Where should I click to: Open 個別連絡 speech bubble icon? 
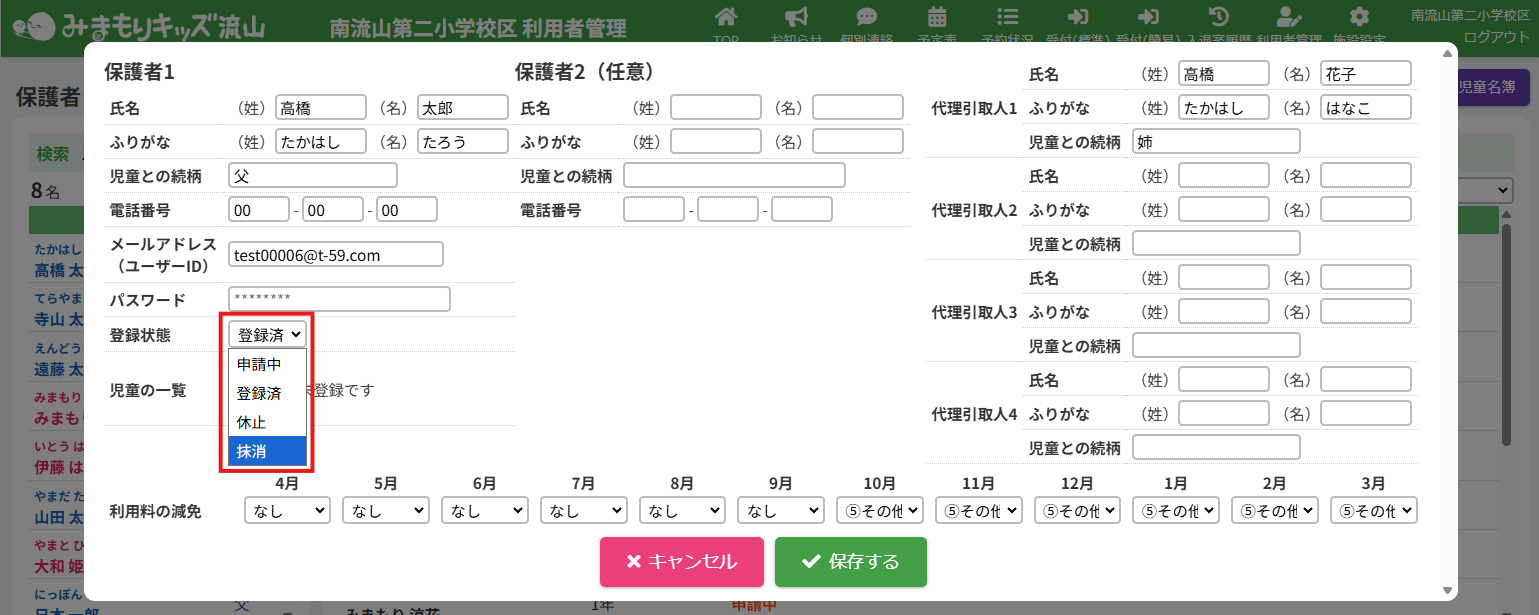[867, 17]
